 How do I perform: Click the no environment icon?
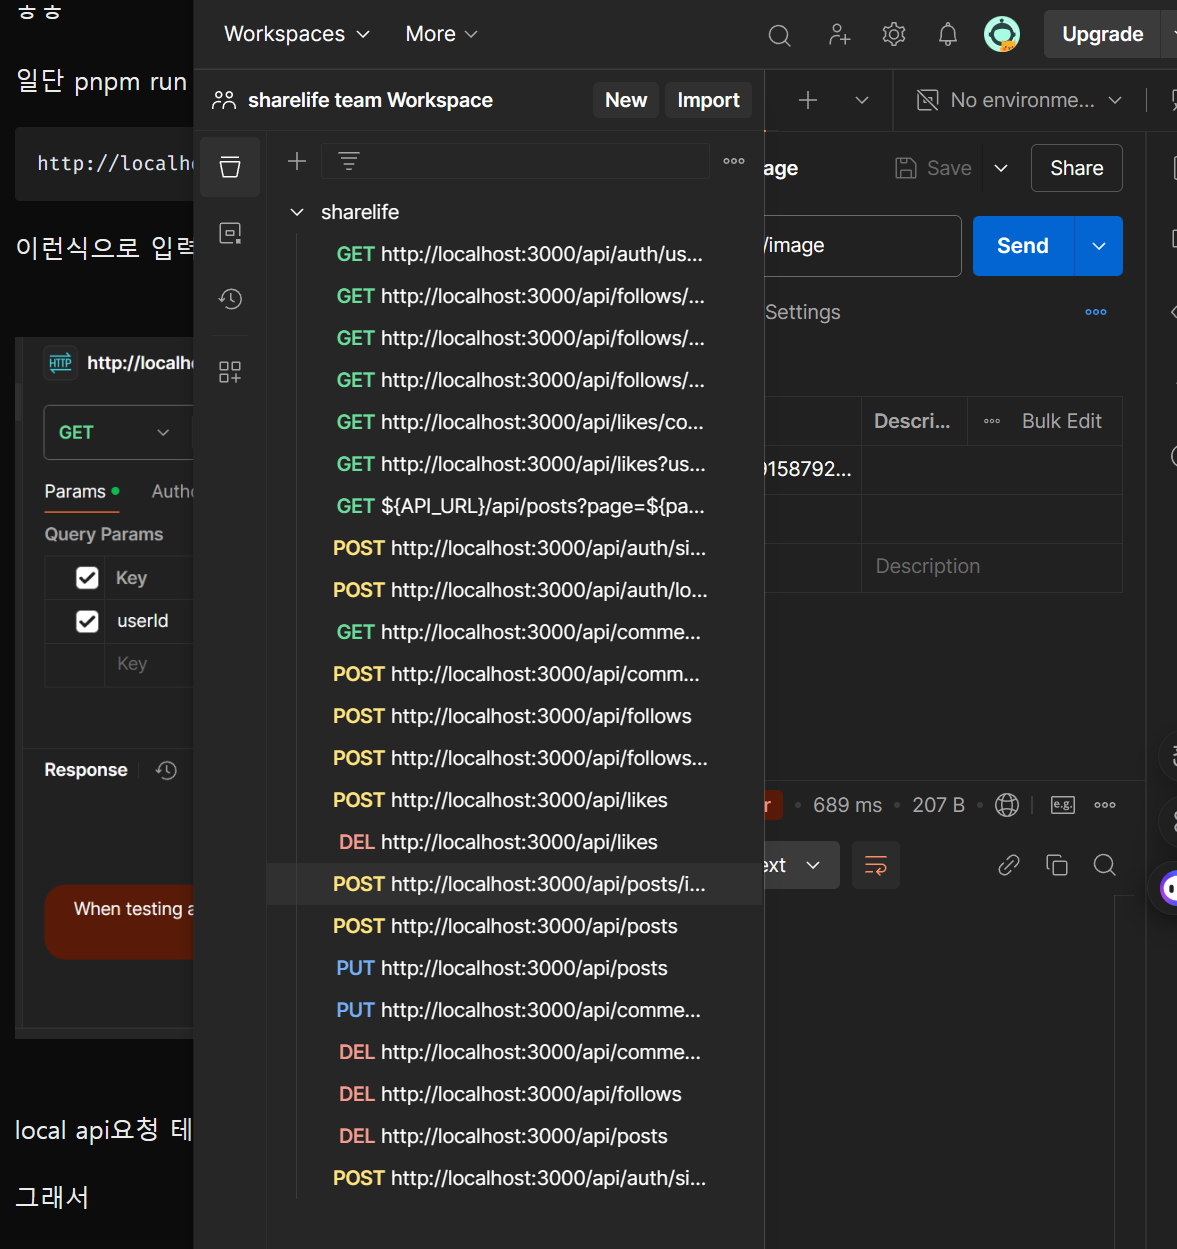(928, 100)
